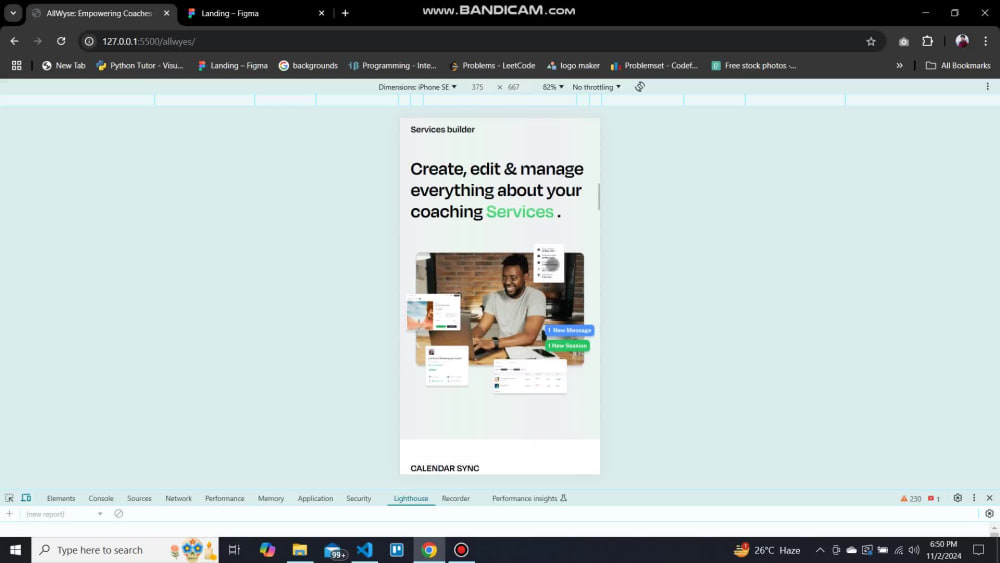The width and height of the screenshot is (1000, 563).
Task: Open the device toolbar more options menu
Action: pos(987,87)
